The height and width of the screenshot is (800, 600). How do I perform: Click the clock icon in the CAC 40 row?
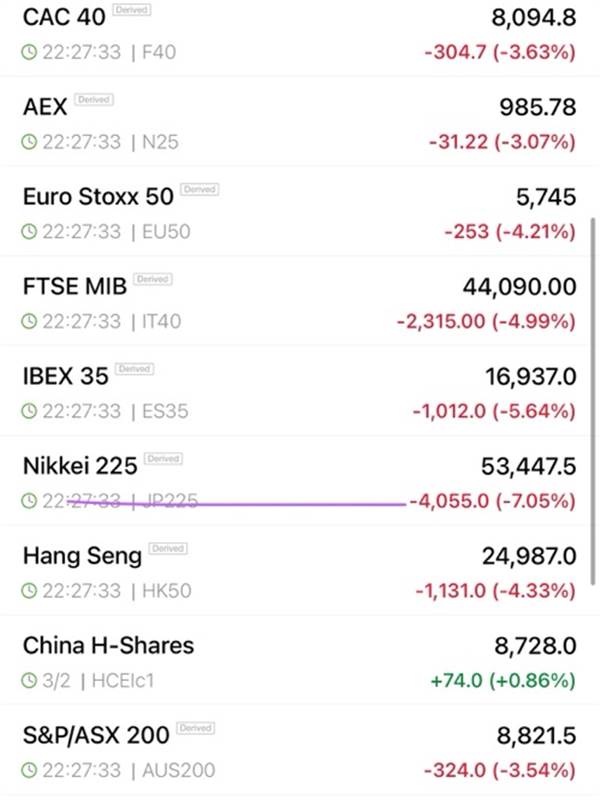coord(28,51)
